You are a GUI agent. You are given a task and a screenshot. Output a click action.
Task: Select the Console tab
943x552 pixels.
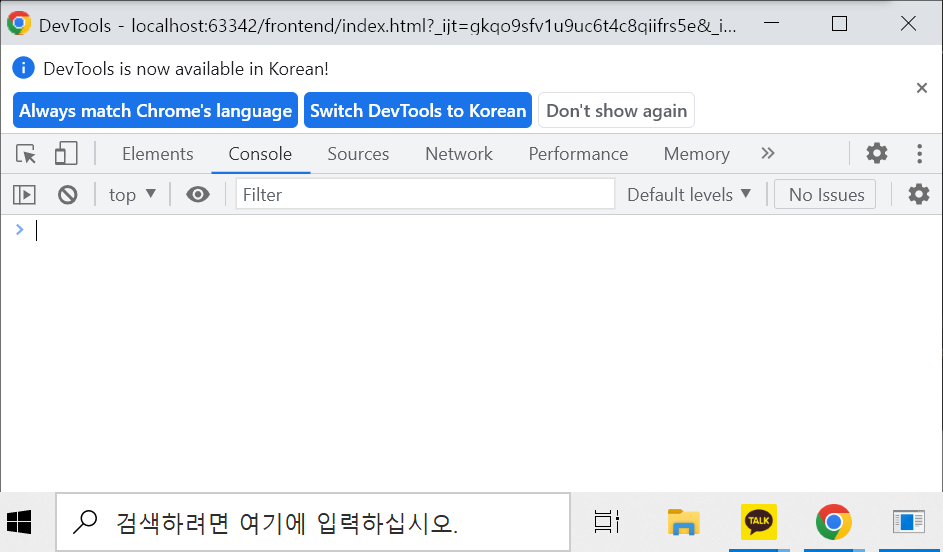[260, 154]
